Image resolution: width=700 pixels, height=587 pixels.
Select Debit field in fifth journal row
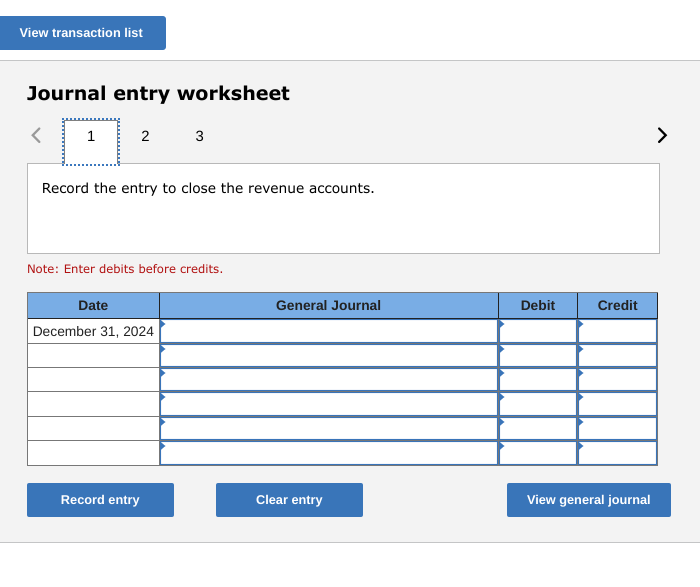538,429
